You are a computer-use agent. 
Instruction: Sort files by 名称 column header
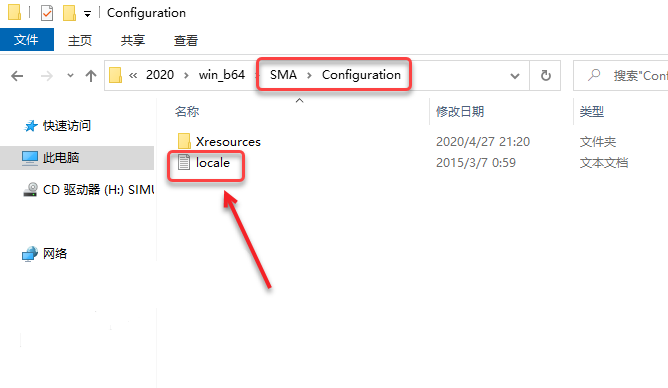(x=187, y=112)
